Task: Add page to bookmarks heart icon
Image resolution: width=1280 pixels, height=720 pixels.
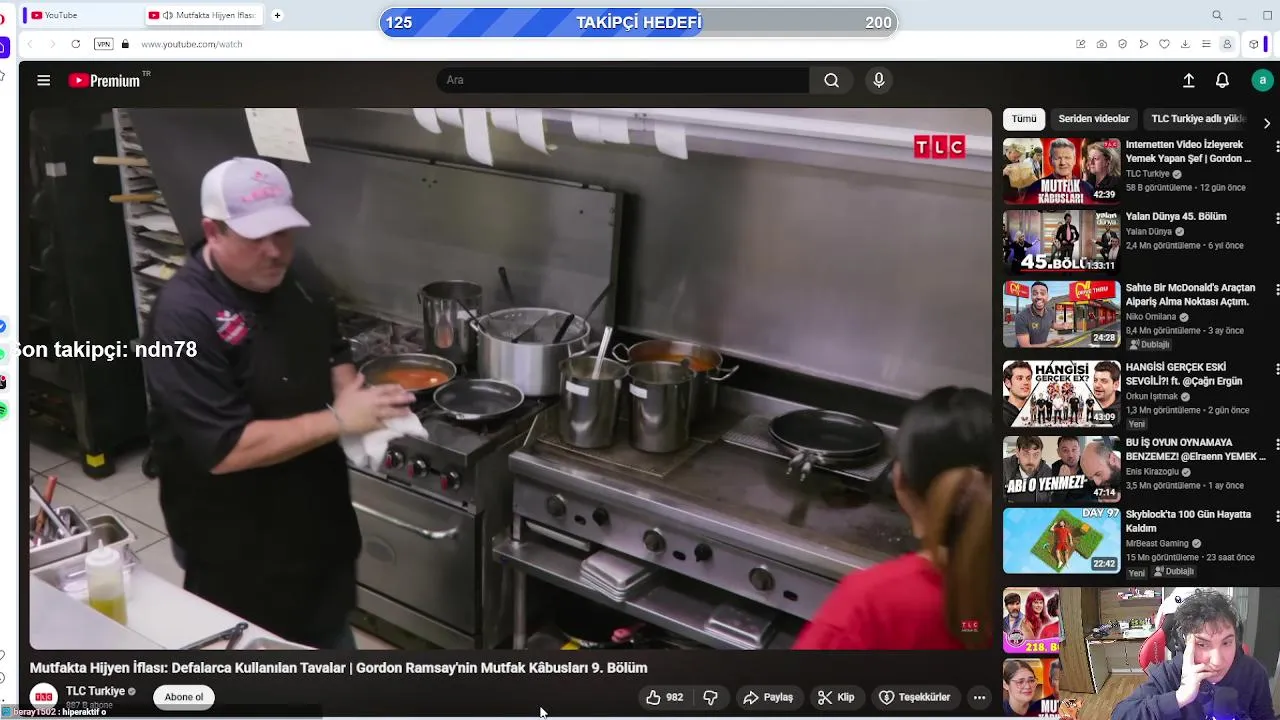Action: point(1164,44)
